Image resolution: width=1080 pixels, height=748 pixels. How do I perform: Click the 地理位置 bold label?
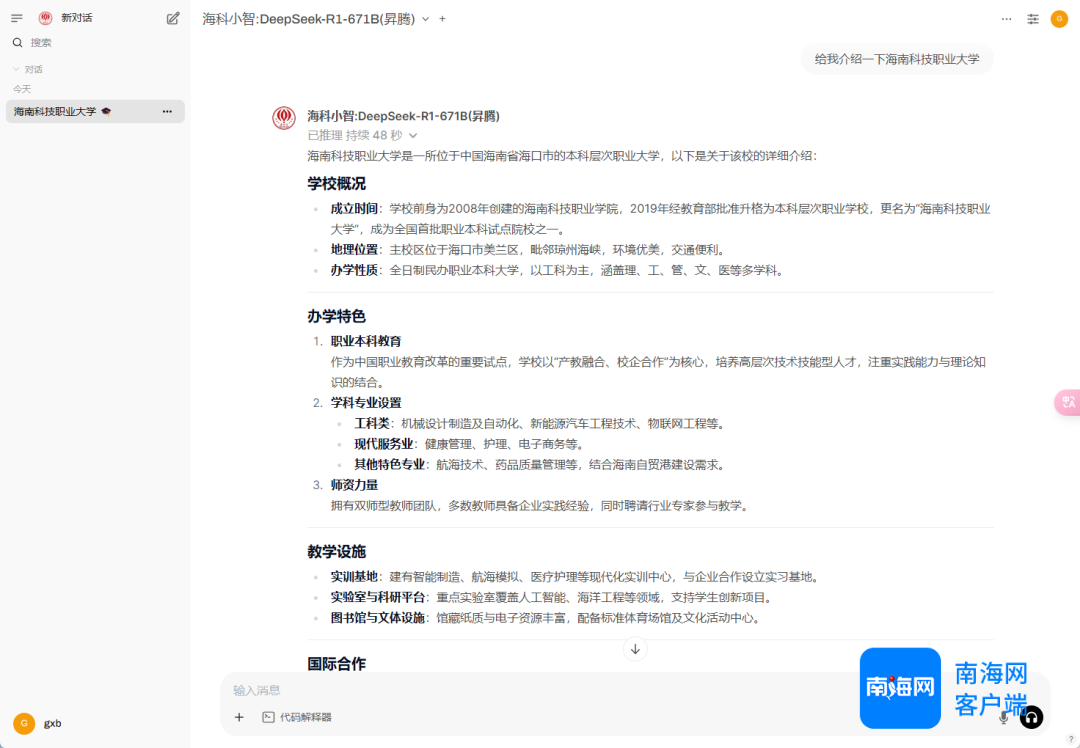[354, 250]
